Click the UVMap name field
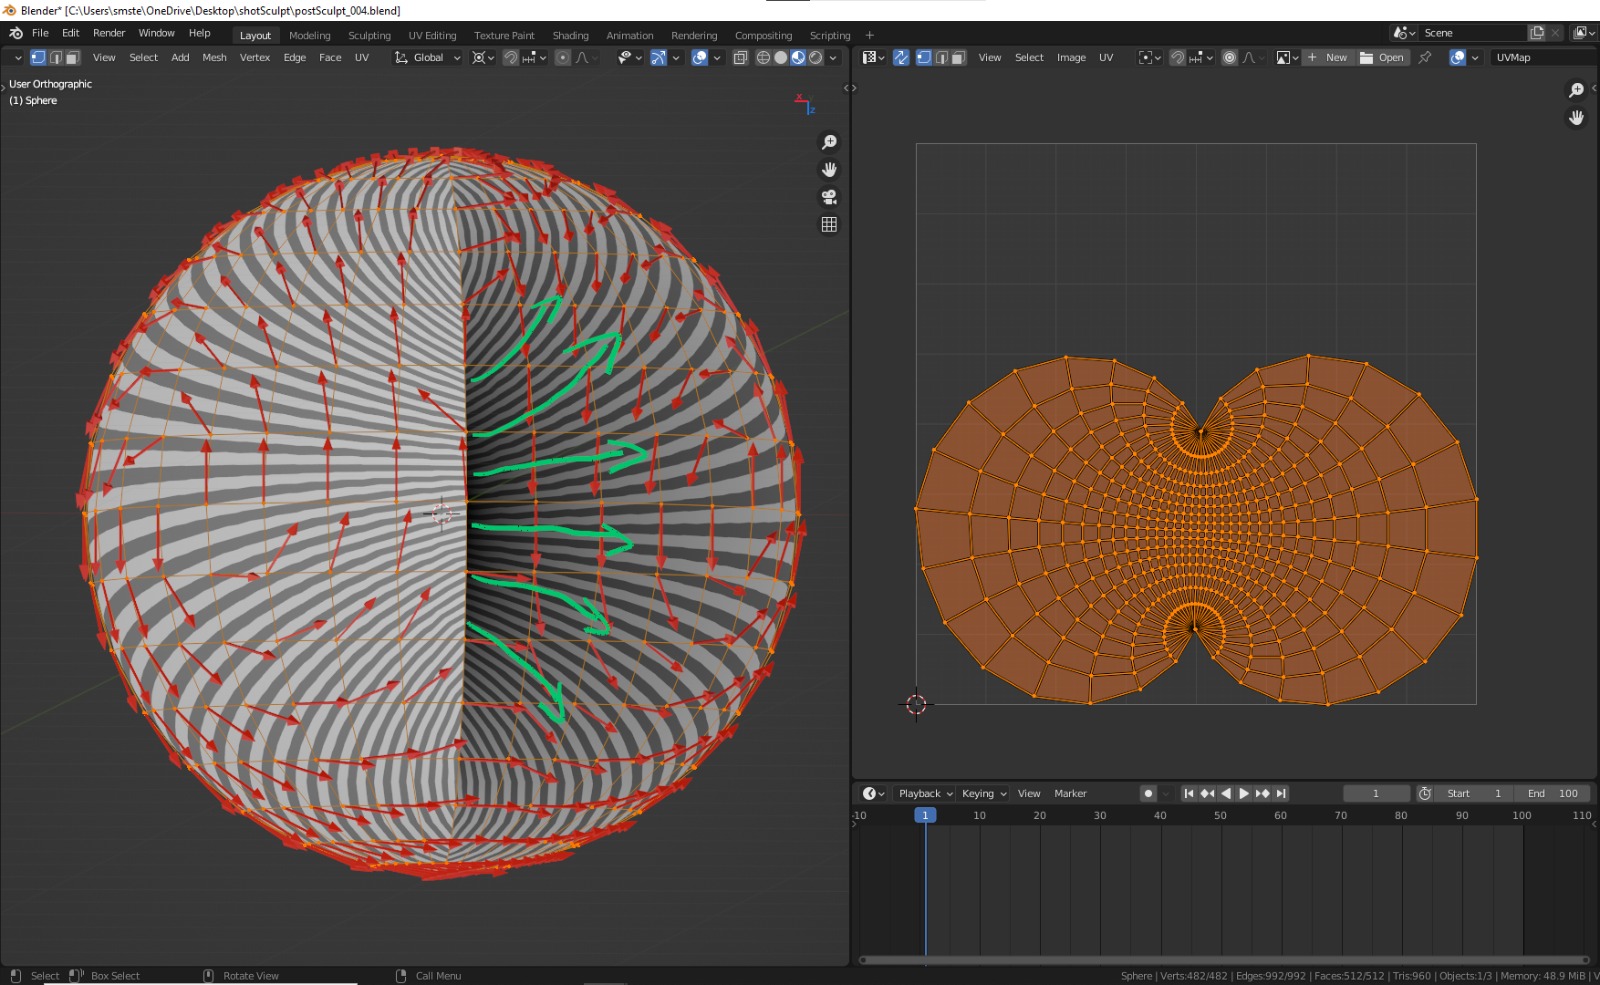1600x985 pixels. [1530, 57]
